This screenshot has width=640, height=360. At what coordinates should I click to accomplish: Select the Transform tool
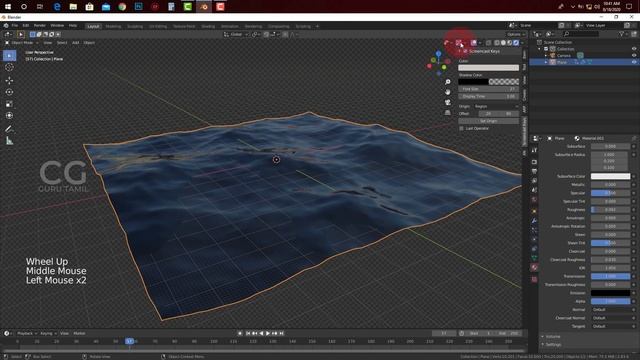click(x=9, y=116)
